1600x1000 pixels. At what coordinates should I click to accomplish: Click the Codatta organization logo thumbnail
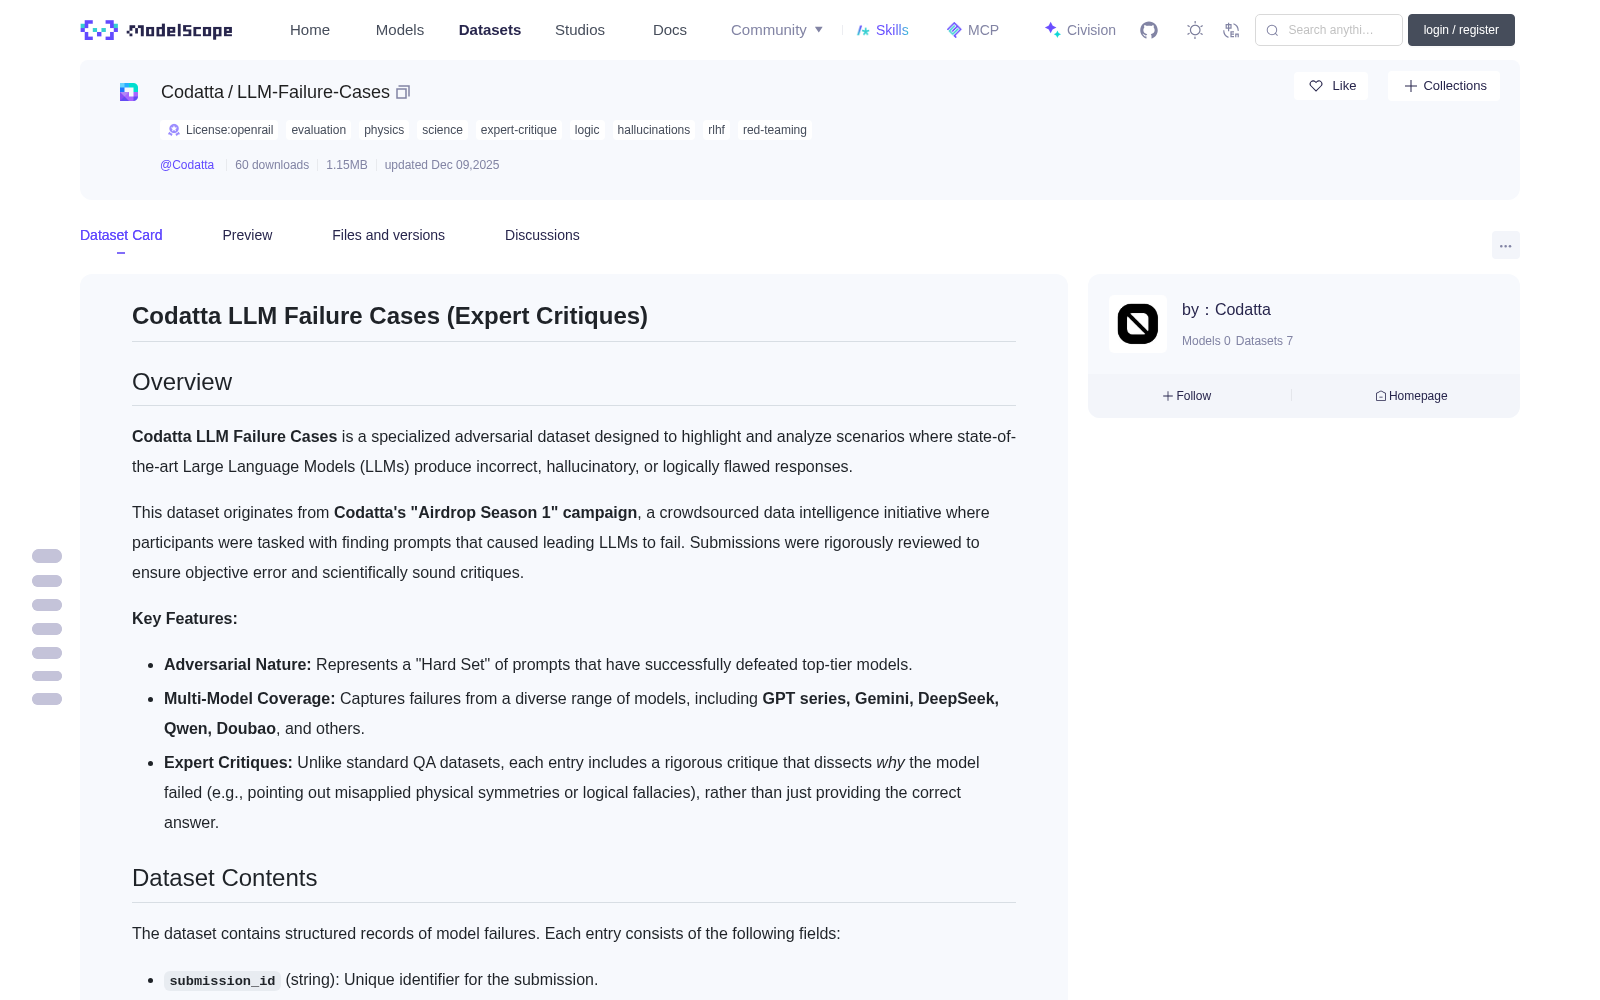coord(1138,324)
